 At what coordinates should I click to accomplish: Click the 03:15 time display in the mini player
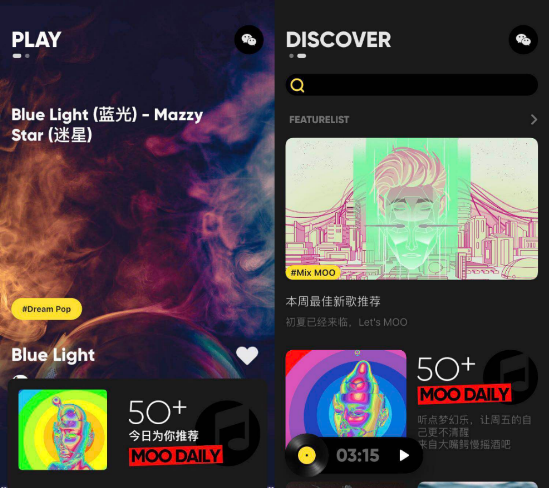pyautogui.click(x=358, y=455)
